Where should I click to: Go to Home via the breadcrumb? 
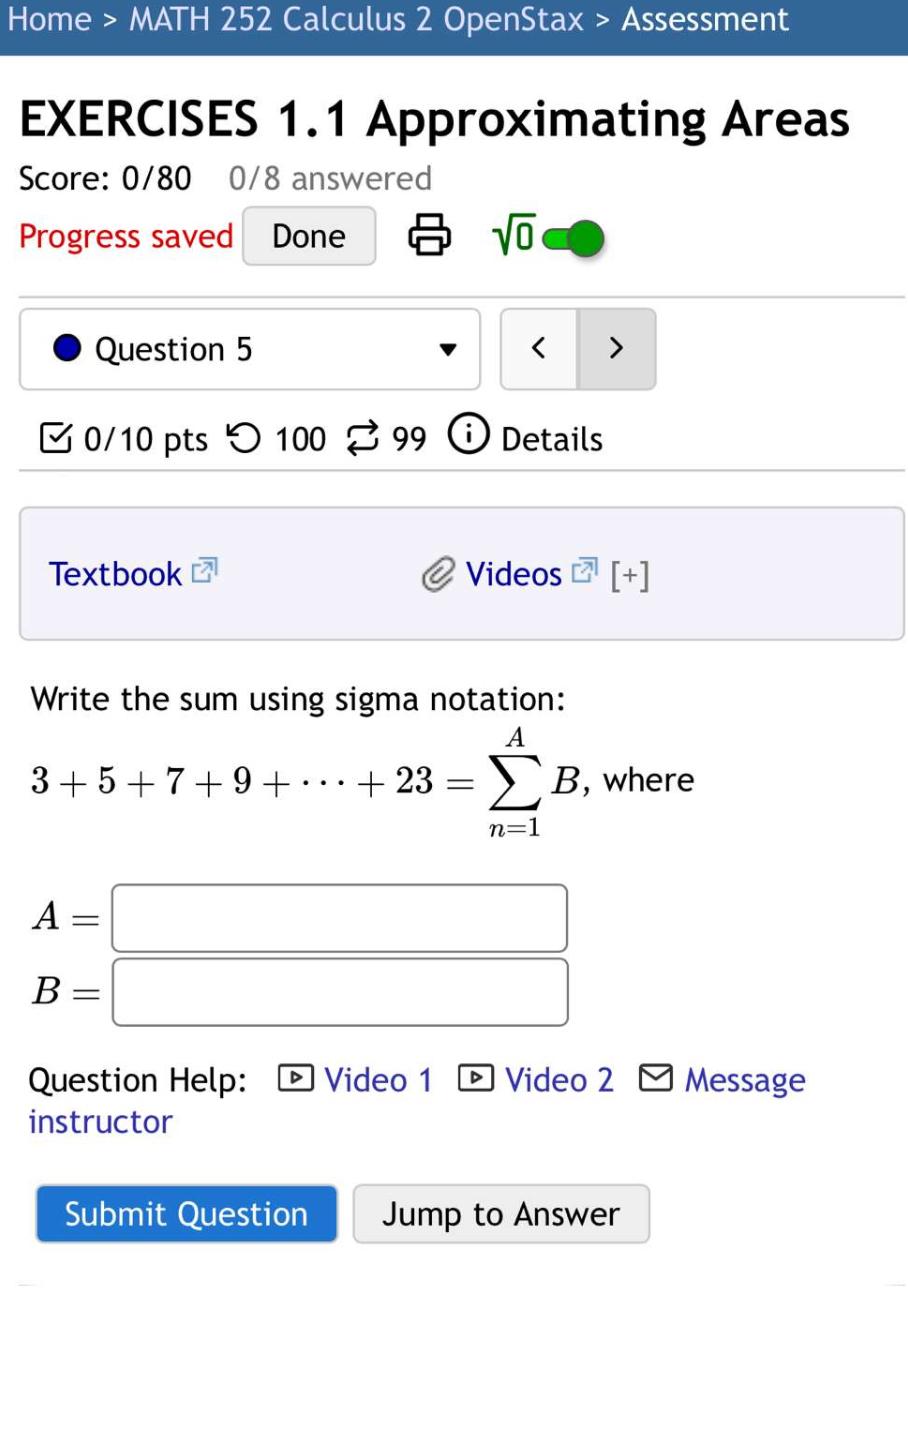[50, 18]
